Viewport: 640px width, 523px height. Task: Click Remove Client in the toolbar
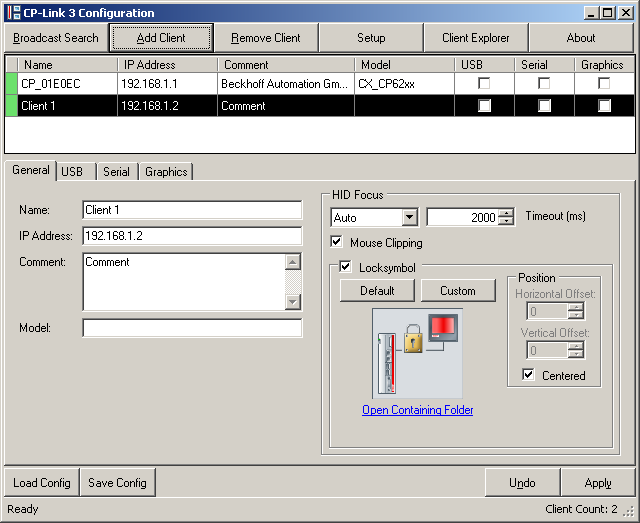(266, 38)
